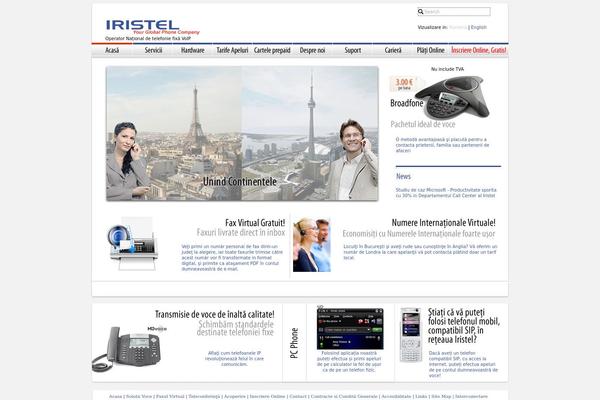The width and height of the screenshot is (600, 400).
Task: Read the Studiu de caz Microsoft news item
Action: tap(446, 193)
